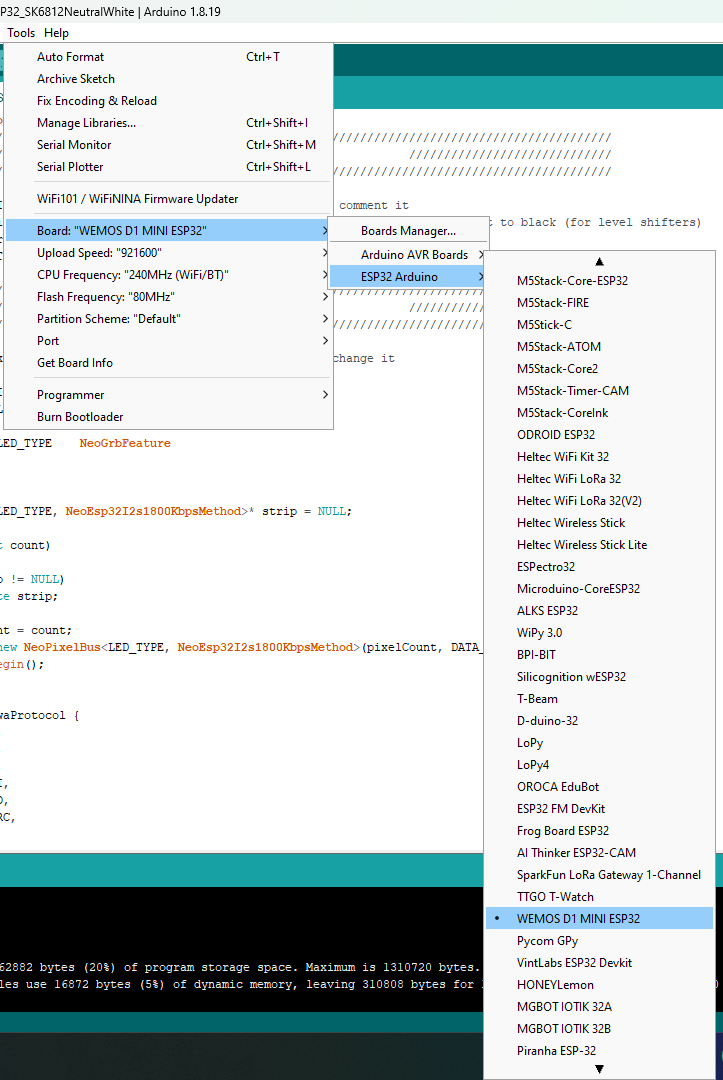The image size is (723, 1080).
Task: Select the WEMOS D1 MINI ESP32 board
Action: [599, 918]
